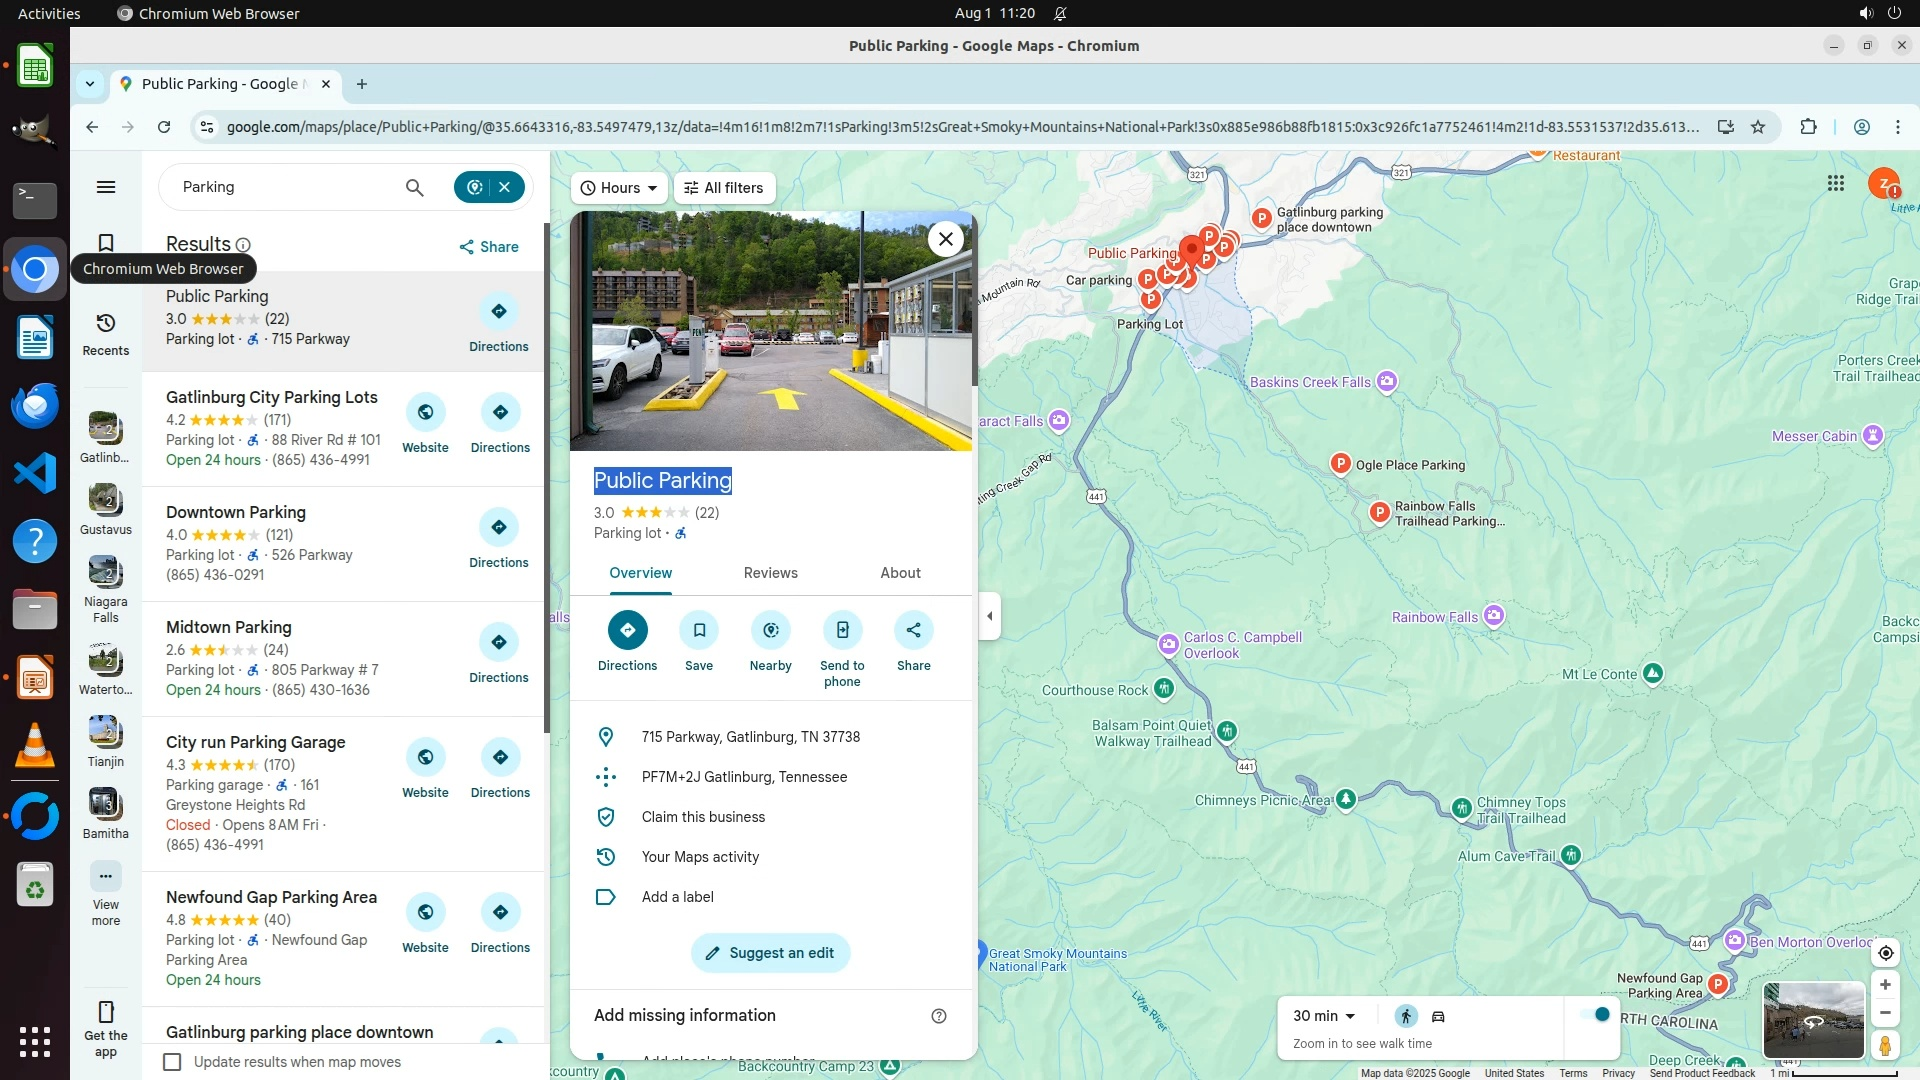Screen dimensions: 1920x1080
Task: Zoom in the map with plus button
Action: pyautogui.click(x=1885, y=985)
